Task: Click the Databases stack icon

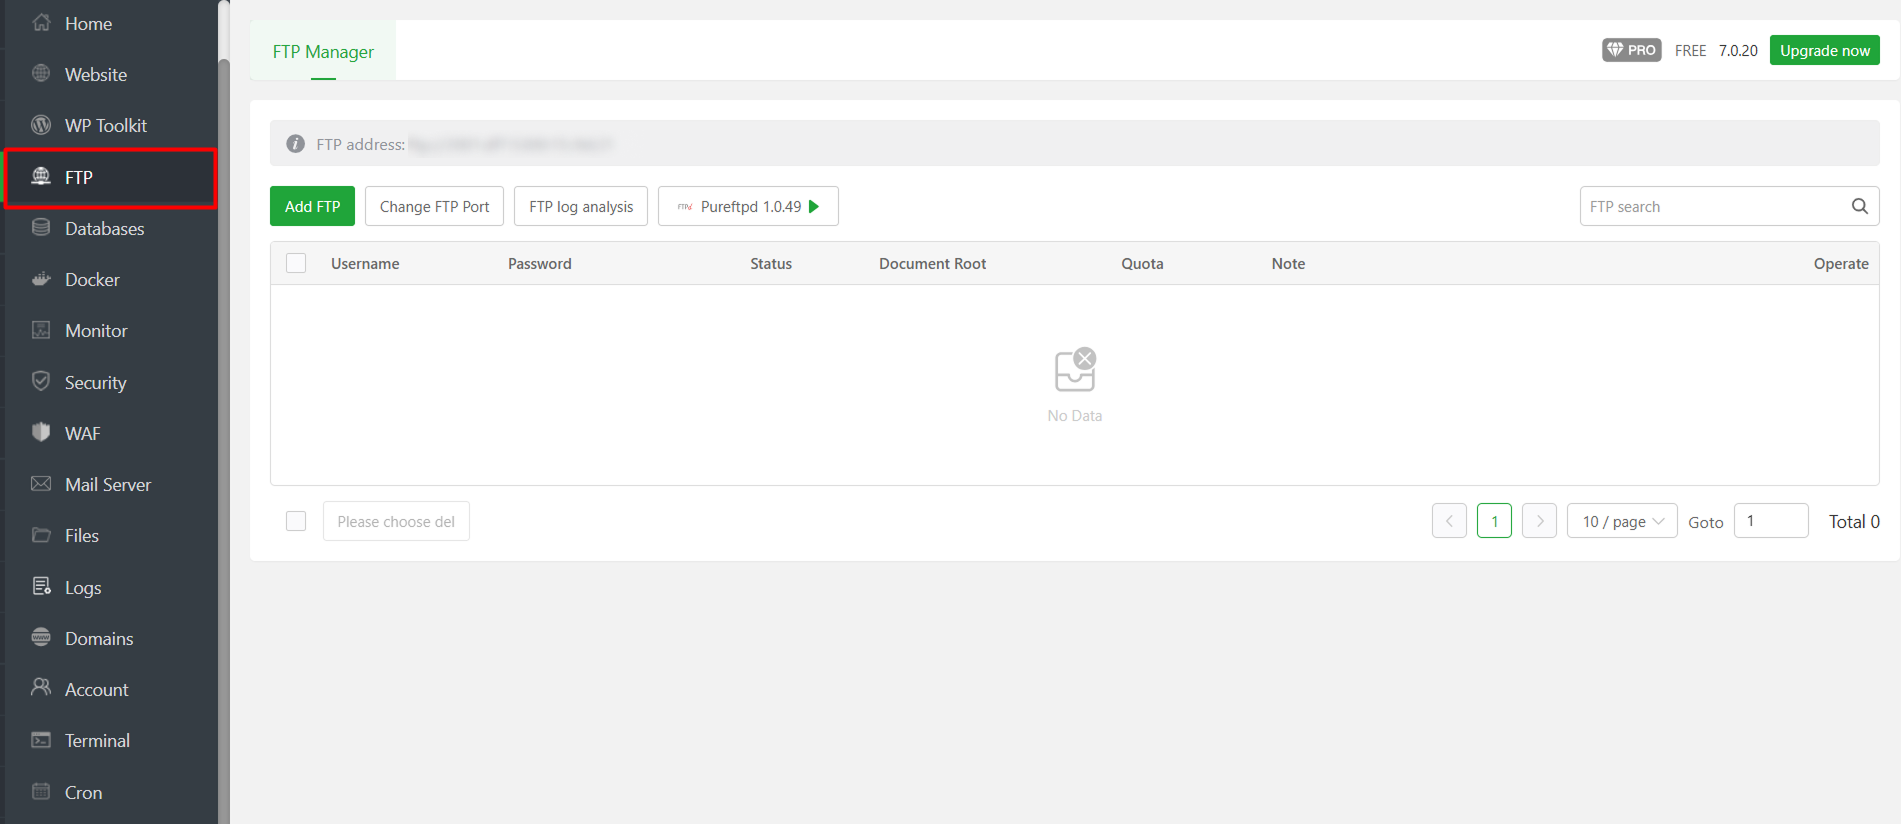Action: (41, 228)
